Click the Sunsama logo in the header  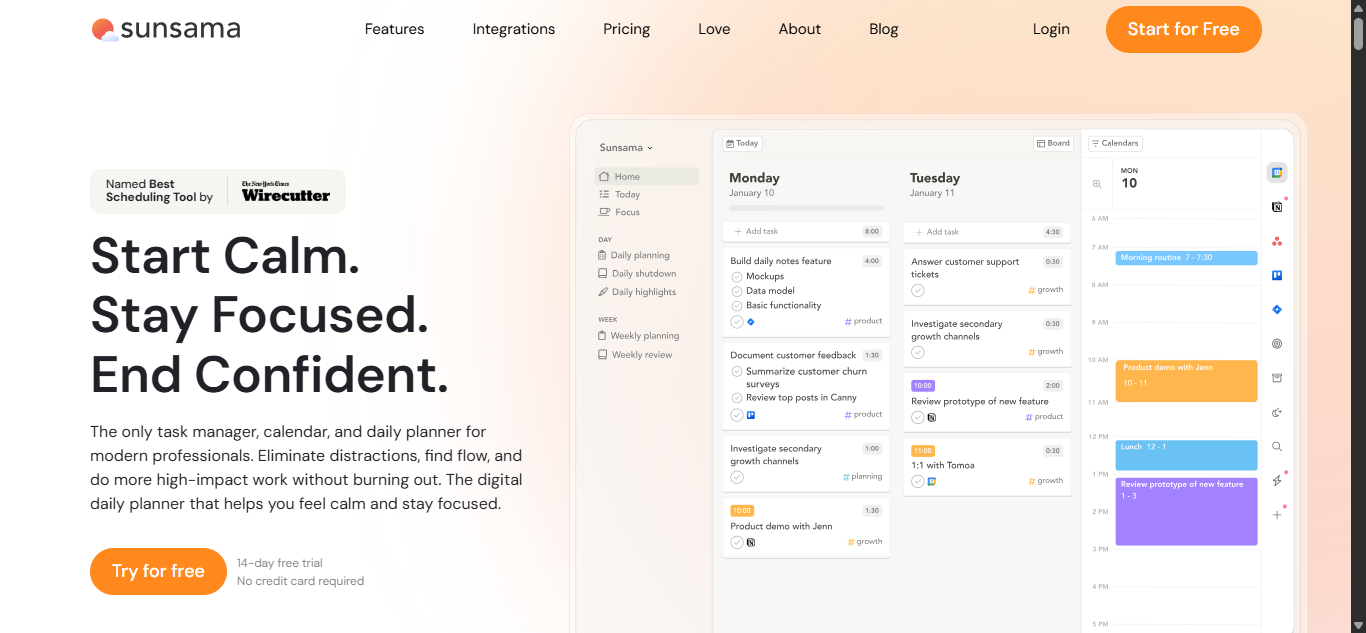(x=166, y=29)
